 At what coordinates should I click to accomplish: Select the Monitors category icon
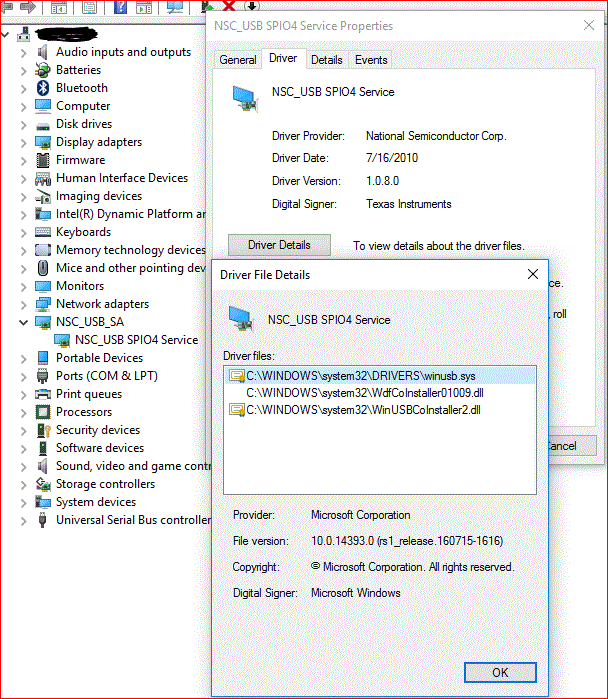[43, 286]
